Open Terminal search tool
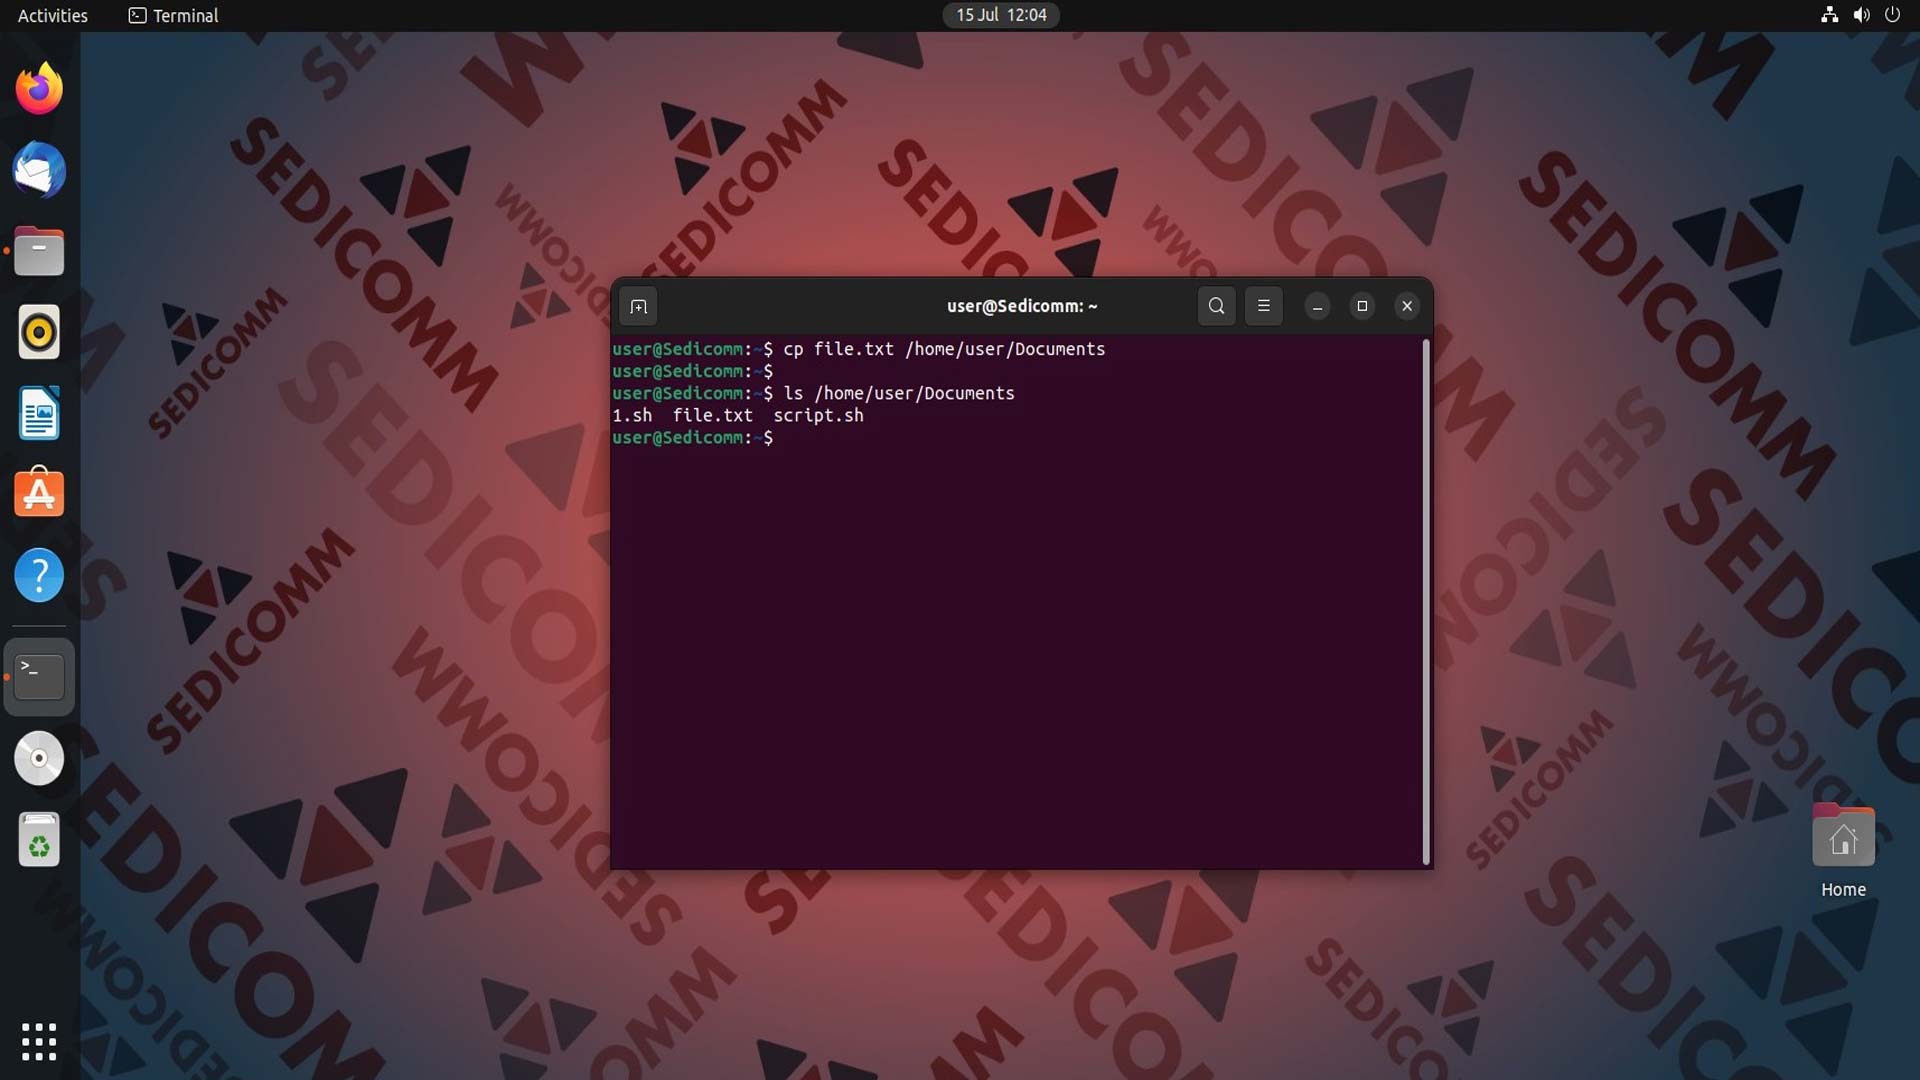 coord(1216,306)
